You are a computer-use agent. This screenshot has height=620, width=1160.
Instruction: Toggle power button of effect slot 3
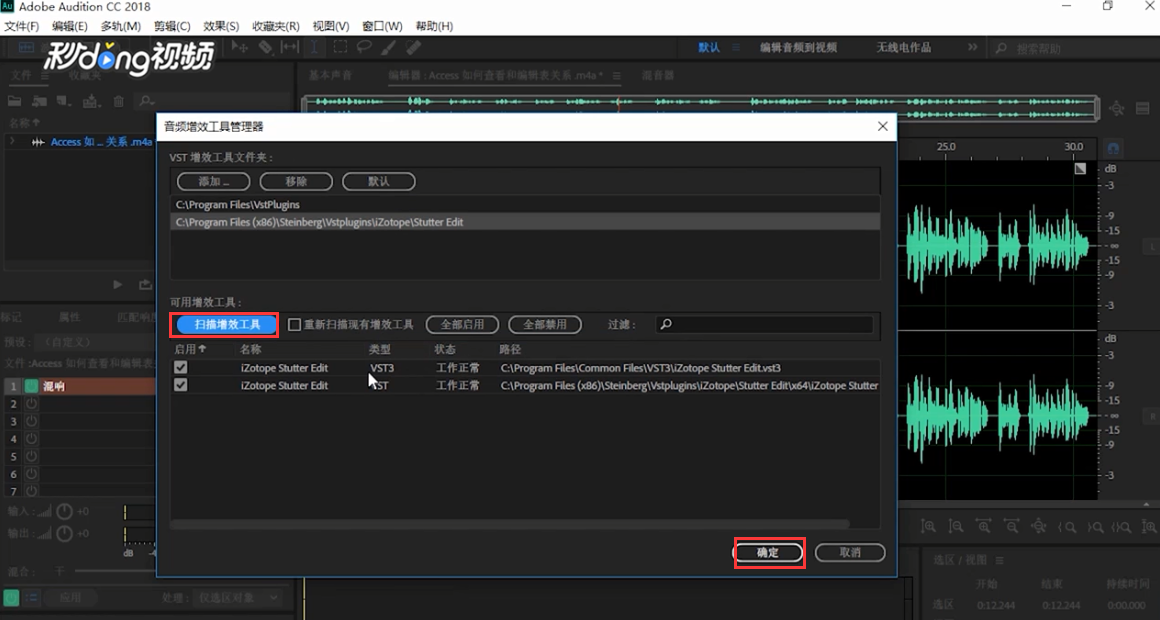point(31,421)
